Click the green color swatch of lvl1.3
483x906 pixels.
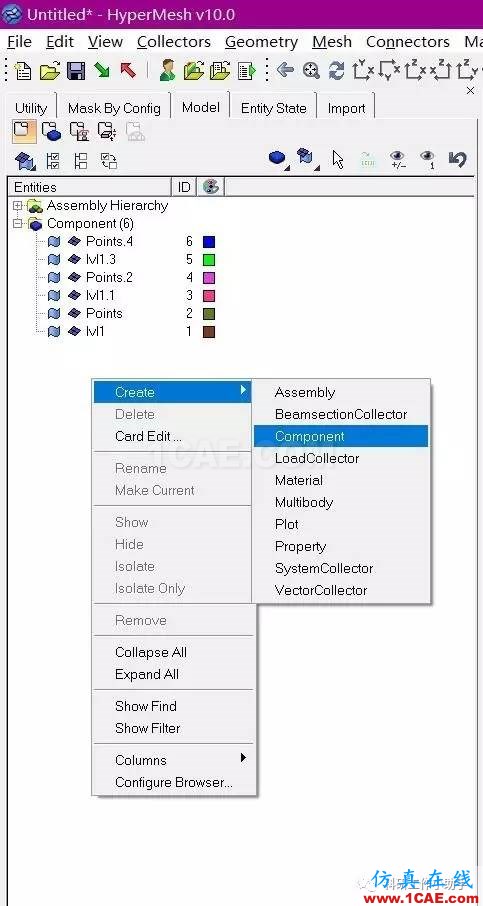tap(209, 259)
